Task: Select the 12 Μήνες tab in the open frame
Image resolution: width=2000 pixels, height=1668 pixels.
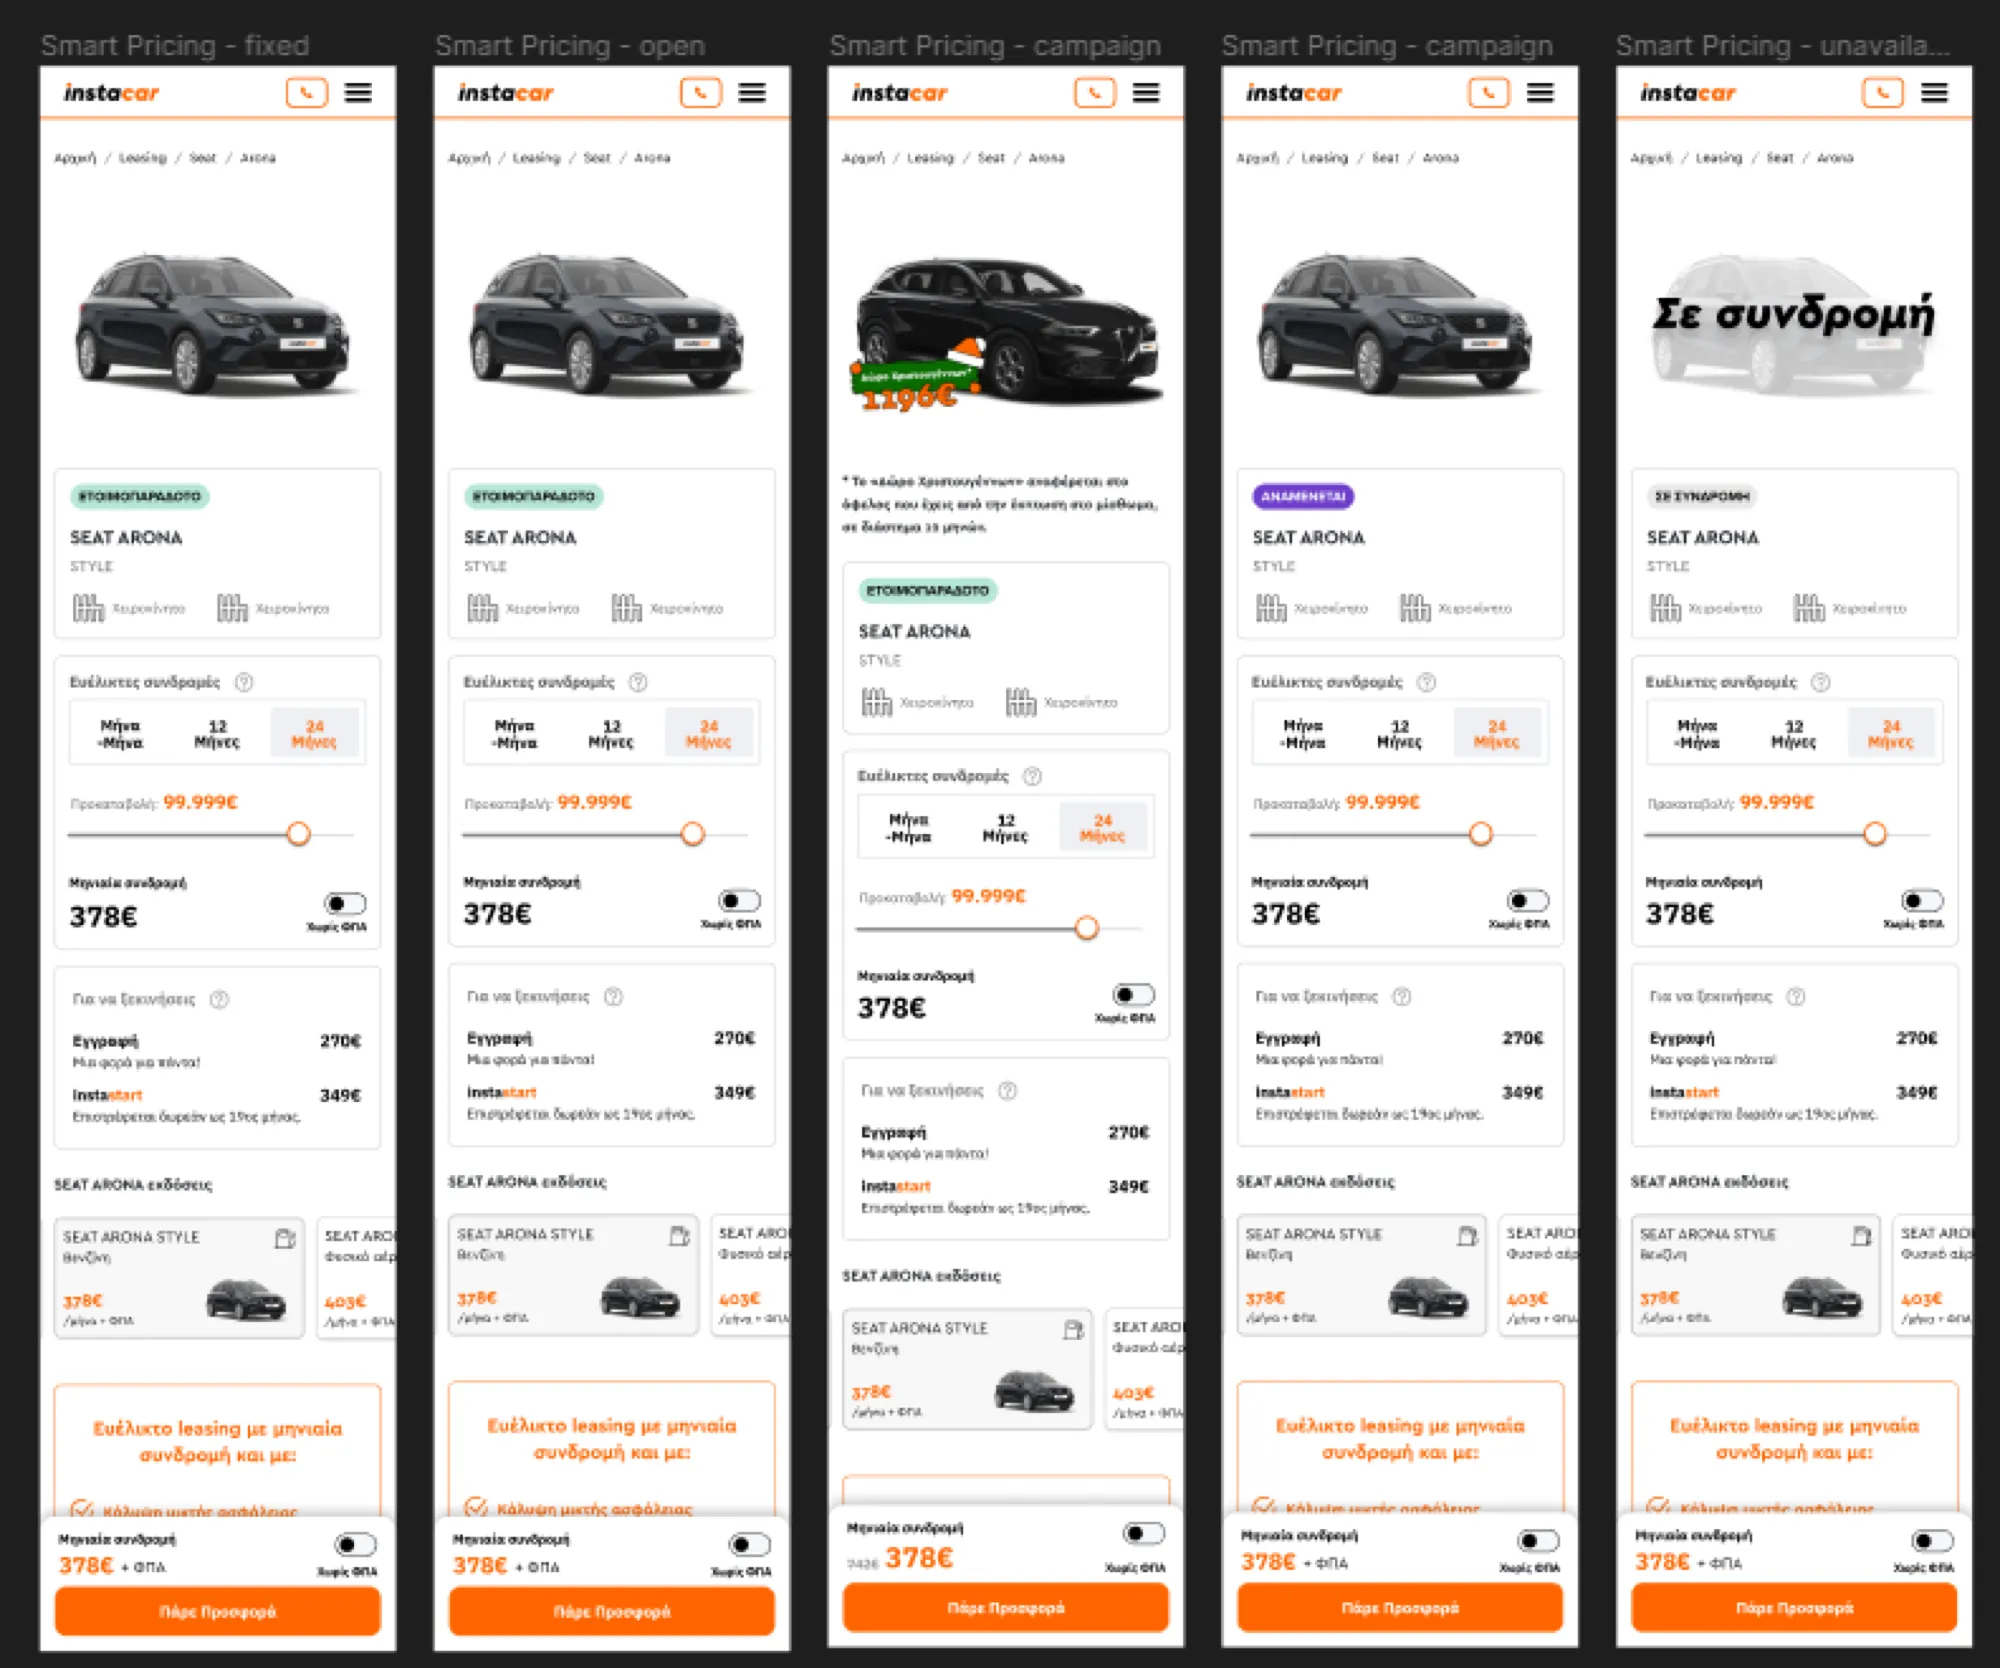Action: tap(611, 734)
